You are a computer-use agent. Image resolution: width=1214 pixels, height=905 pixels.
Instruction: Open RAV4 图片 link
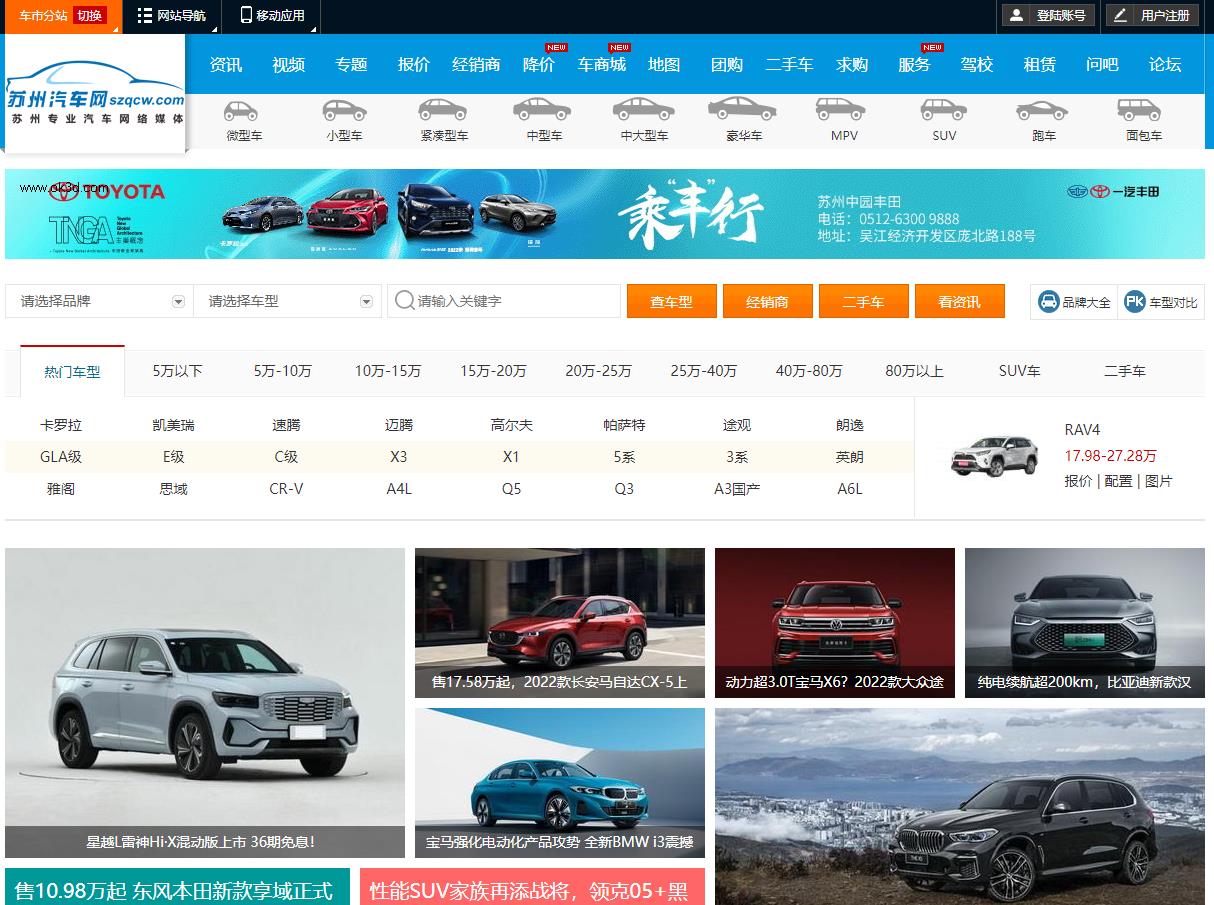(x=1159, y=481)
